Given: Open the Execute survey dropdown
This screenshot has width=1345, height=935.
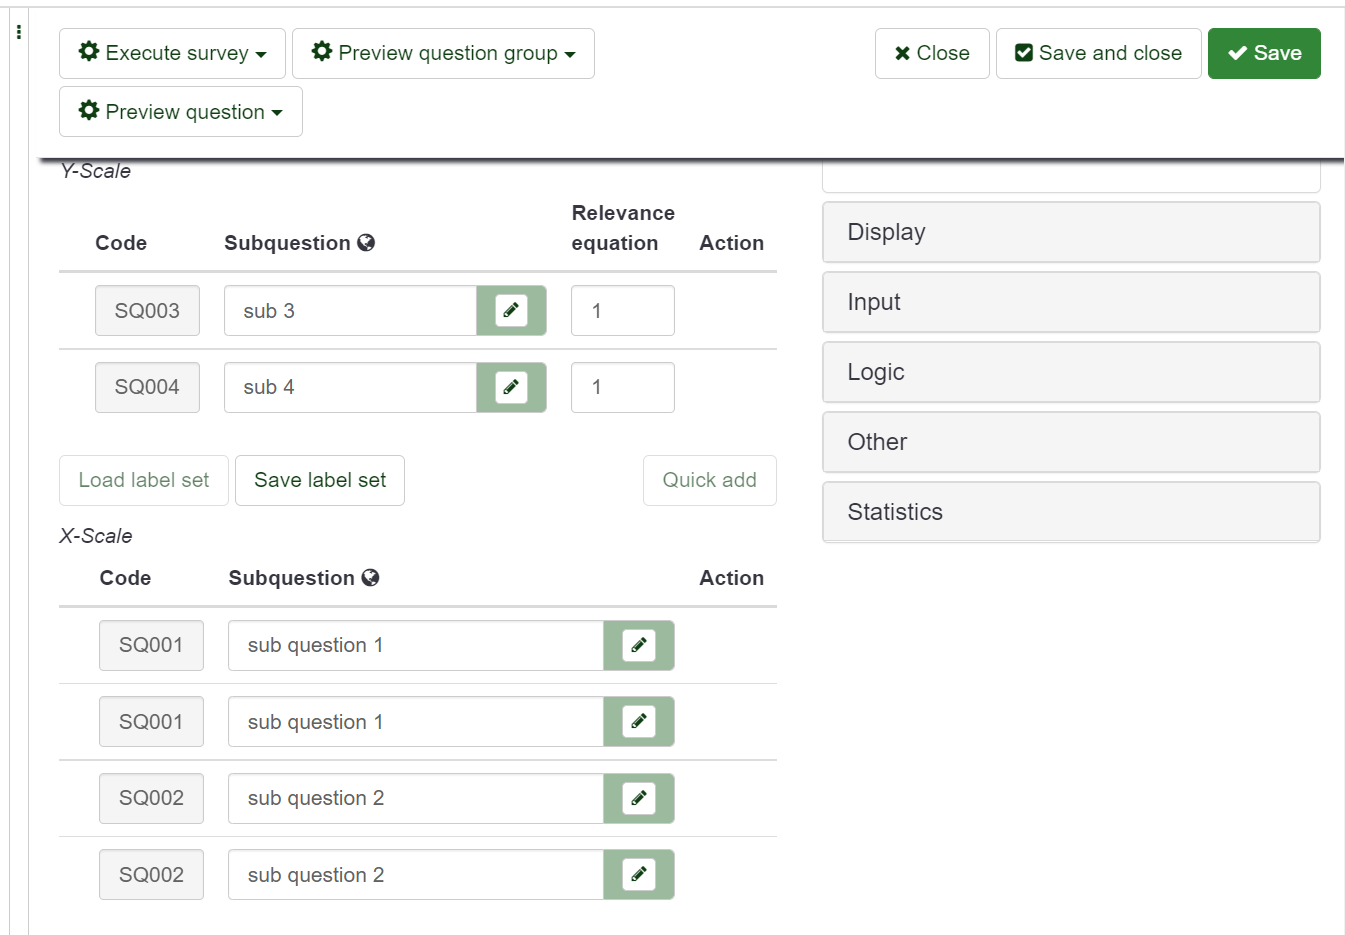Looking at the screenshot, I should tap(172, 53).
